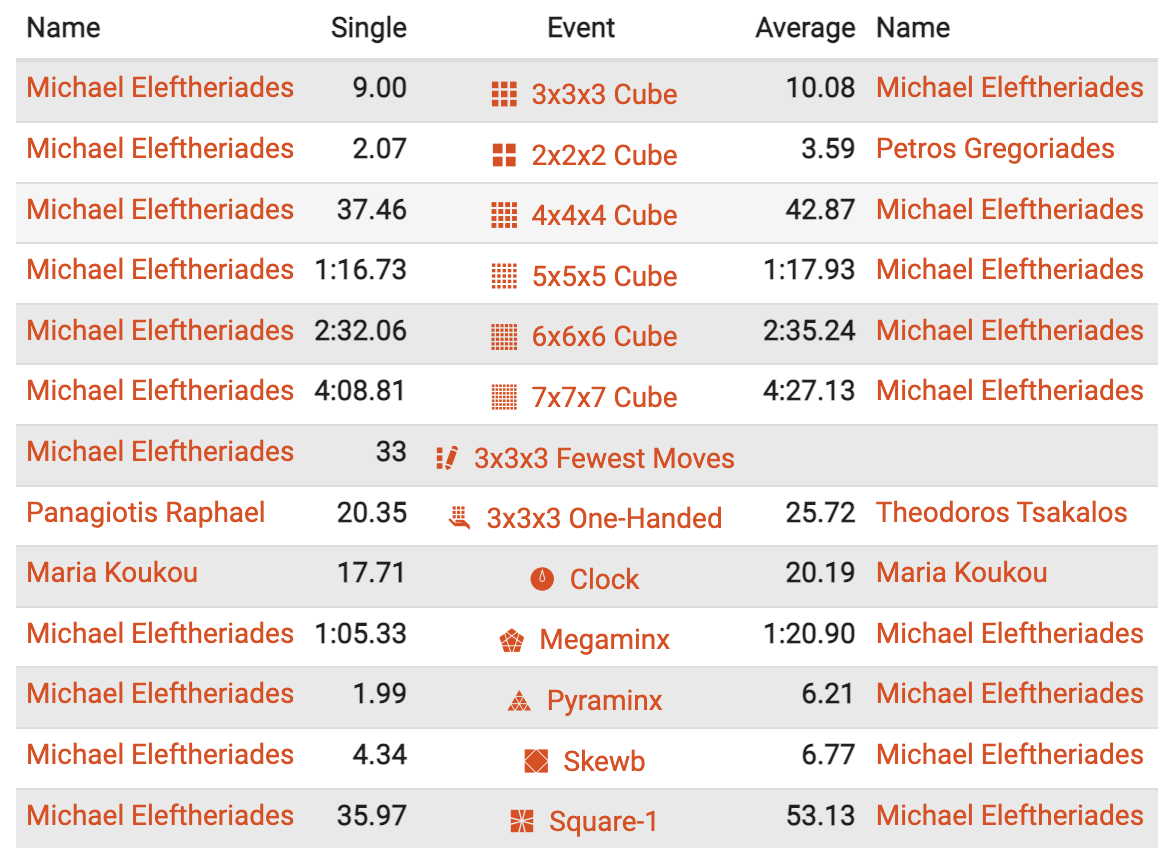Click the 7x7x7 Cube grid icon
The height and width of the screenshot is (858, 1158).
(504, 397)
